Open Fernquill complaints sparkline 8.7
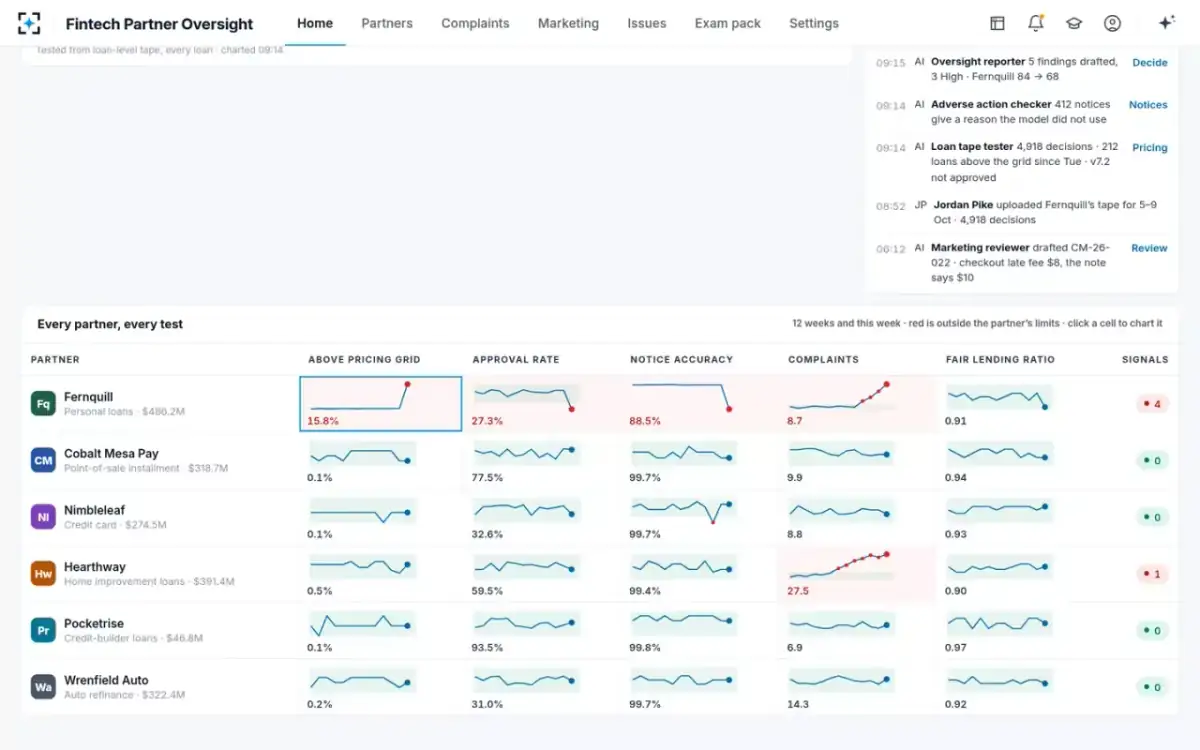1200x750 pixels. 859,404
